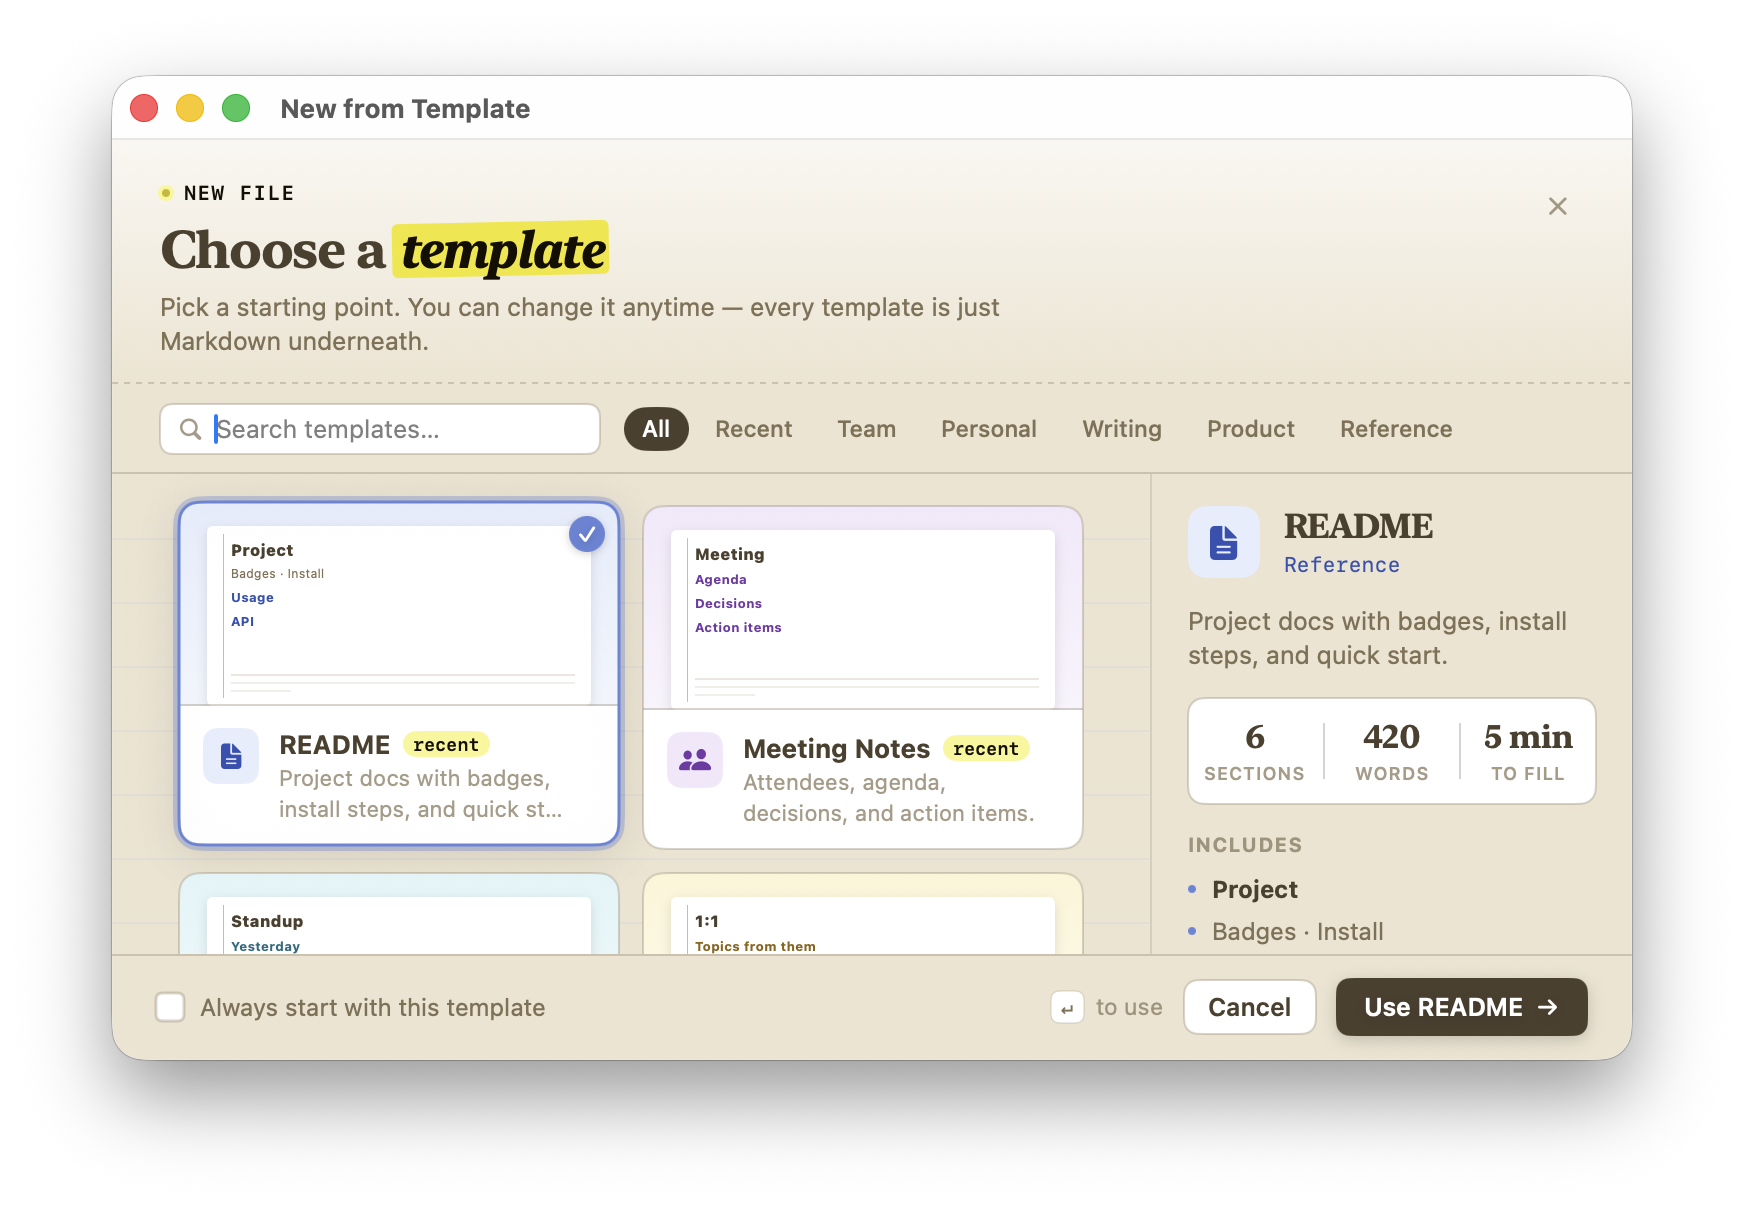Open the Team templates tab
The height and width of the screenshot is (1208, 1744).
click(x=866, y=429)
